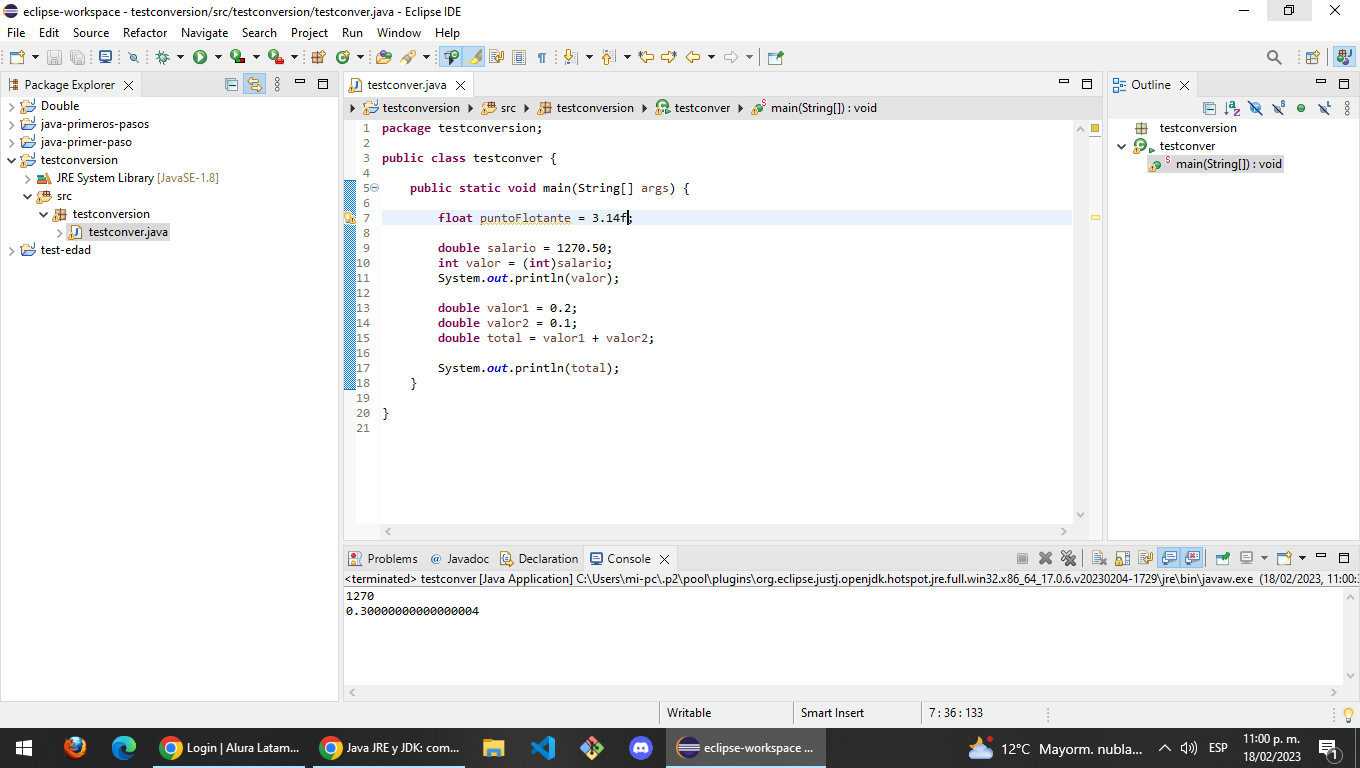Image resolution: width=1360 pixels, height=768 pixels.
Task: Click the New Java Package icon
Action: click(318, 57)
